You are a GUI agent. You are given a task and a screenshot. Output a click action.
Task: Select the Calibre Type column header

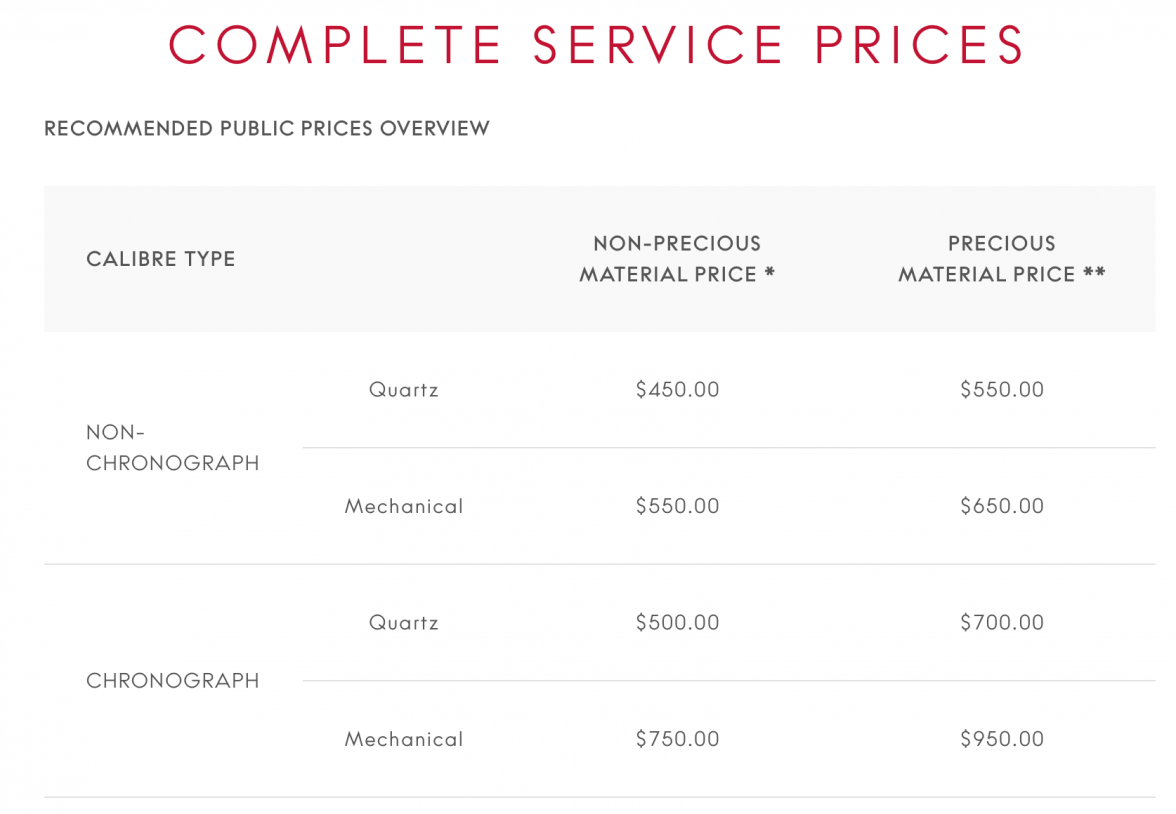tap(161, 259)
